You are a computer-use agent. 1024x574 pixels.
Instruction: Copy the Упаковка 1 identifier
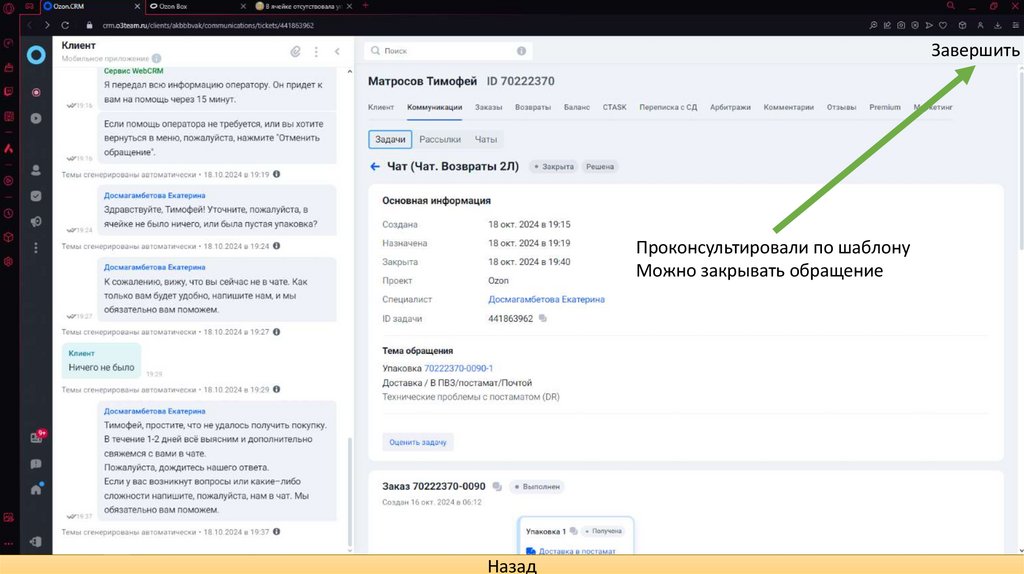[x=573, y=531]
